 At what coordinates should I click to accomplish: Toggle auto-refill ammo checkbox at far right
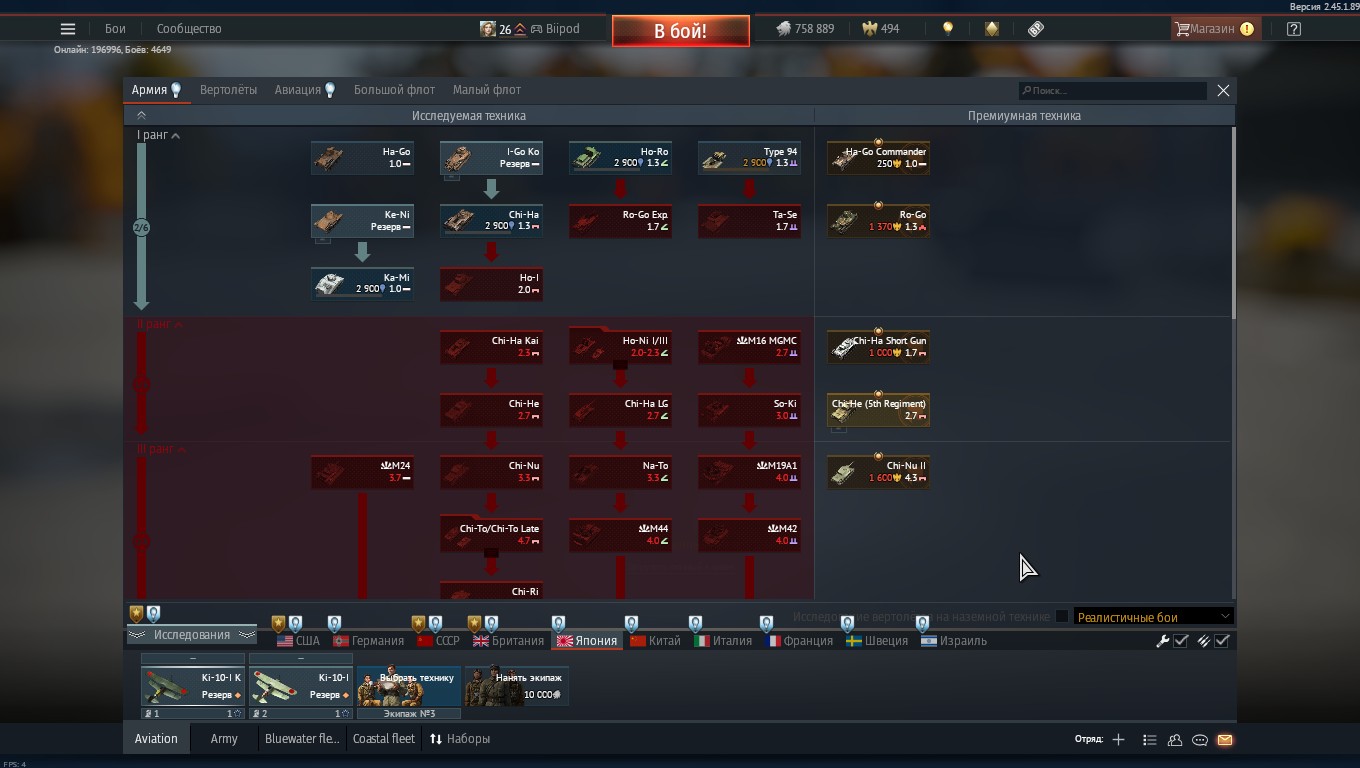1222,641
